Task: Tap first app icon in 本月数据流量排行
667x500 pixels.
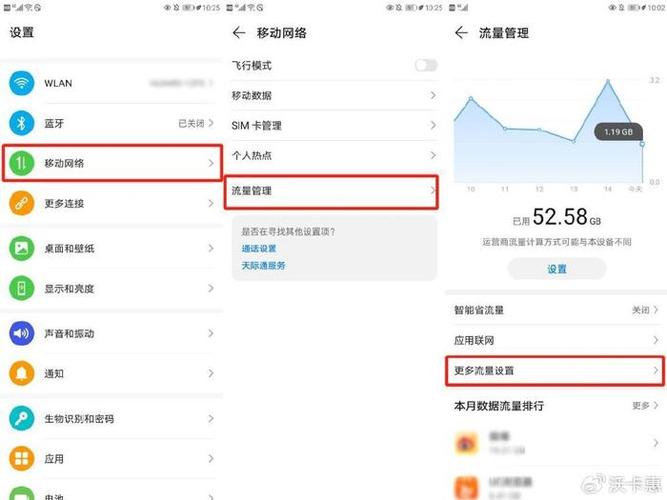Action: pyautogui.click(x=466, y=443)
